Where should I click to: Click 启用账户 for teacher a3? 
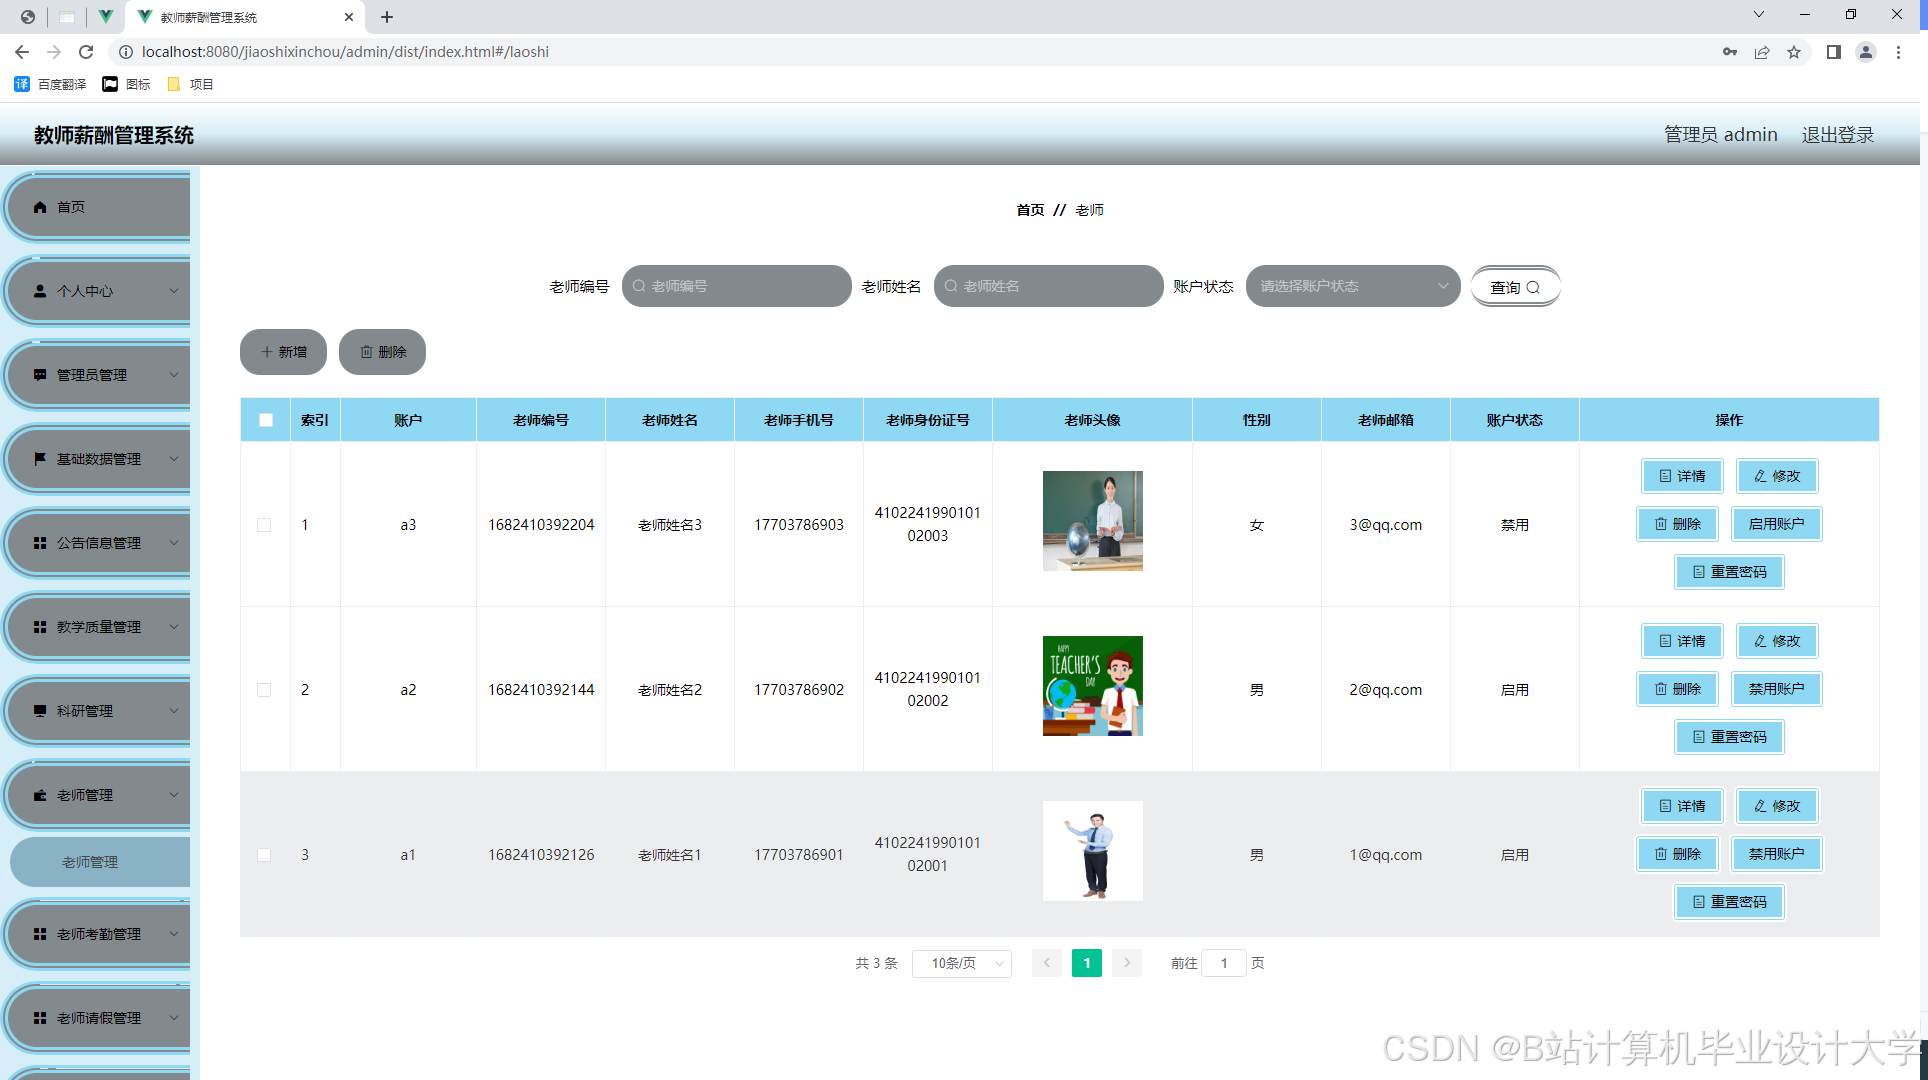(x=1776, y=524)
